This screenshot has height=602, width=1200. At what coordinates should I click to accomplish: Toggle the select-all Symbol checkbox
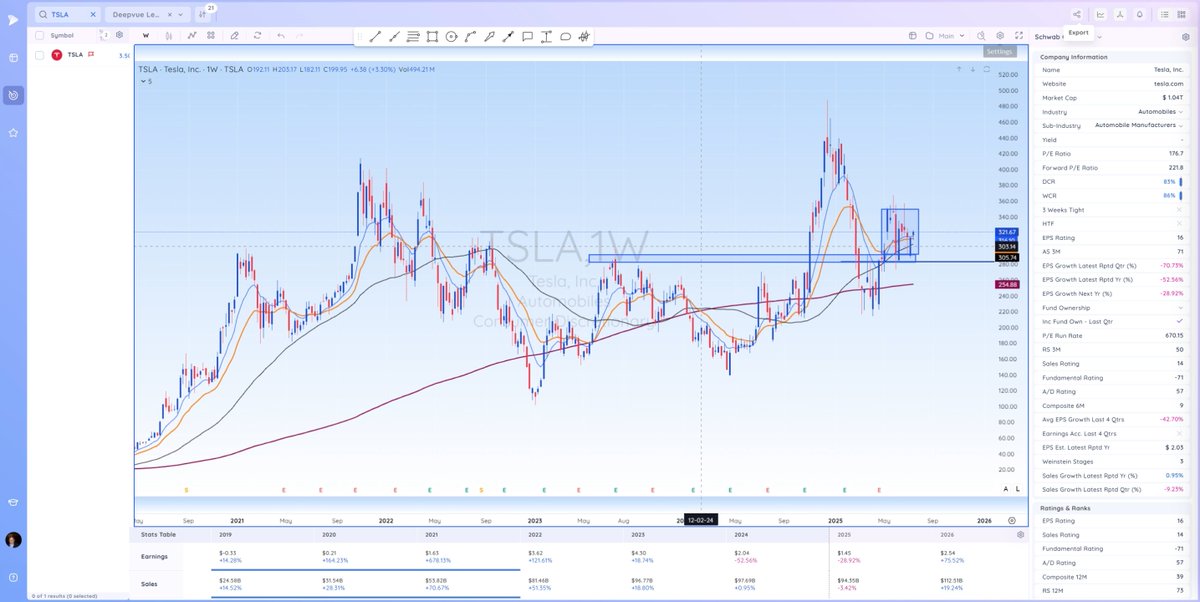tap(40, 35)
